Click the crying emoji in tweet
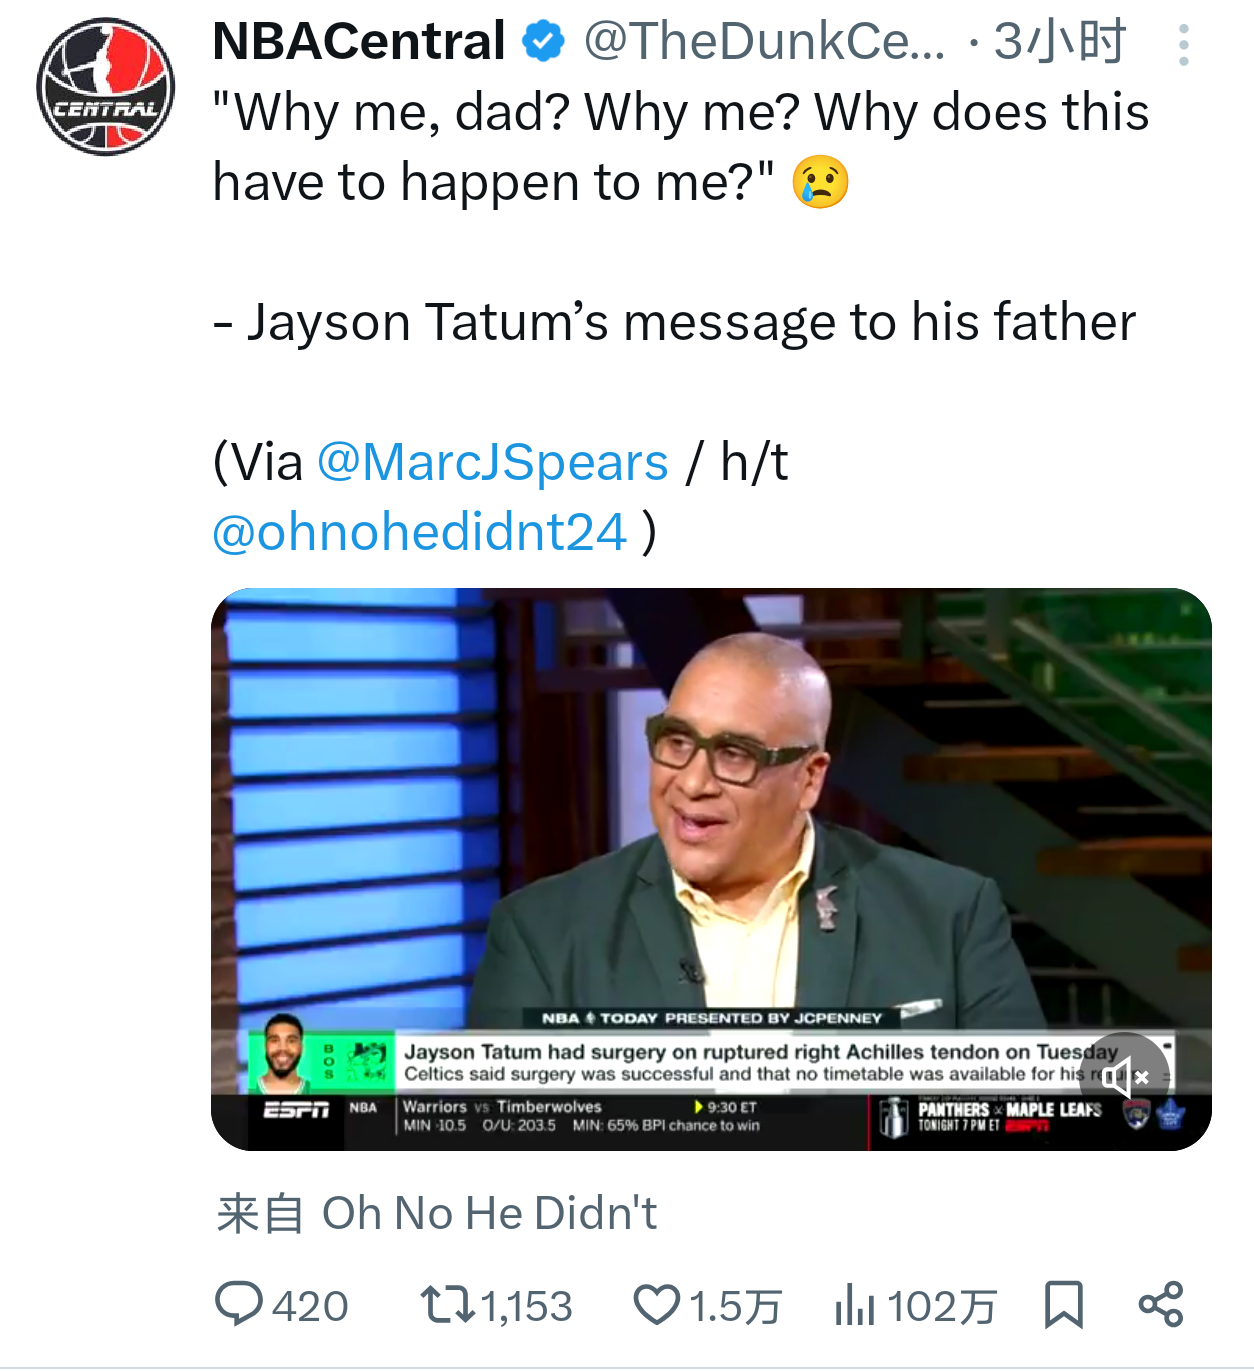Image resolution: width=1254 pixels, height=1371 pixels. pyautogui.click(x=821, y=182)
